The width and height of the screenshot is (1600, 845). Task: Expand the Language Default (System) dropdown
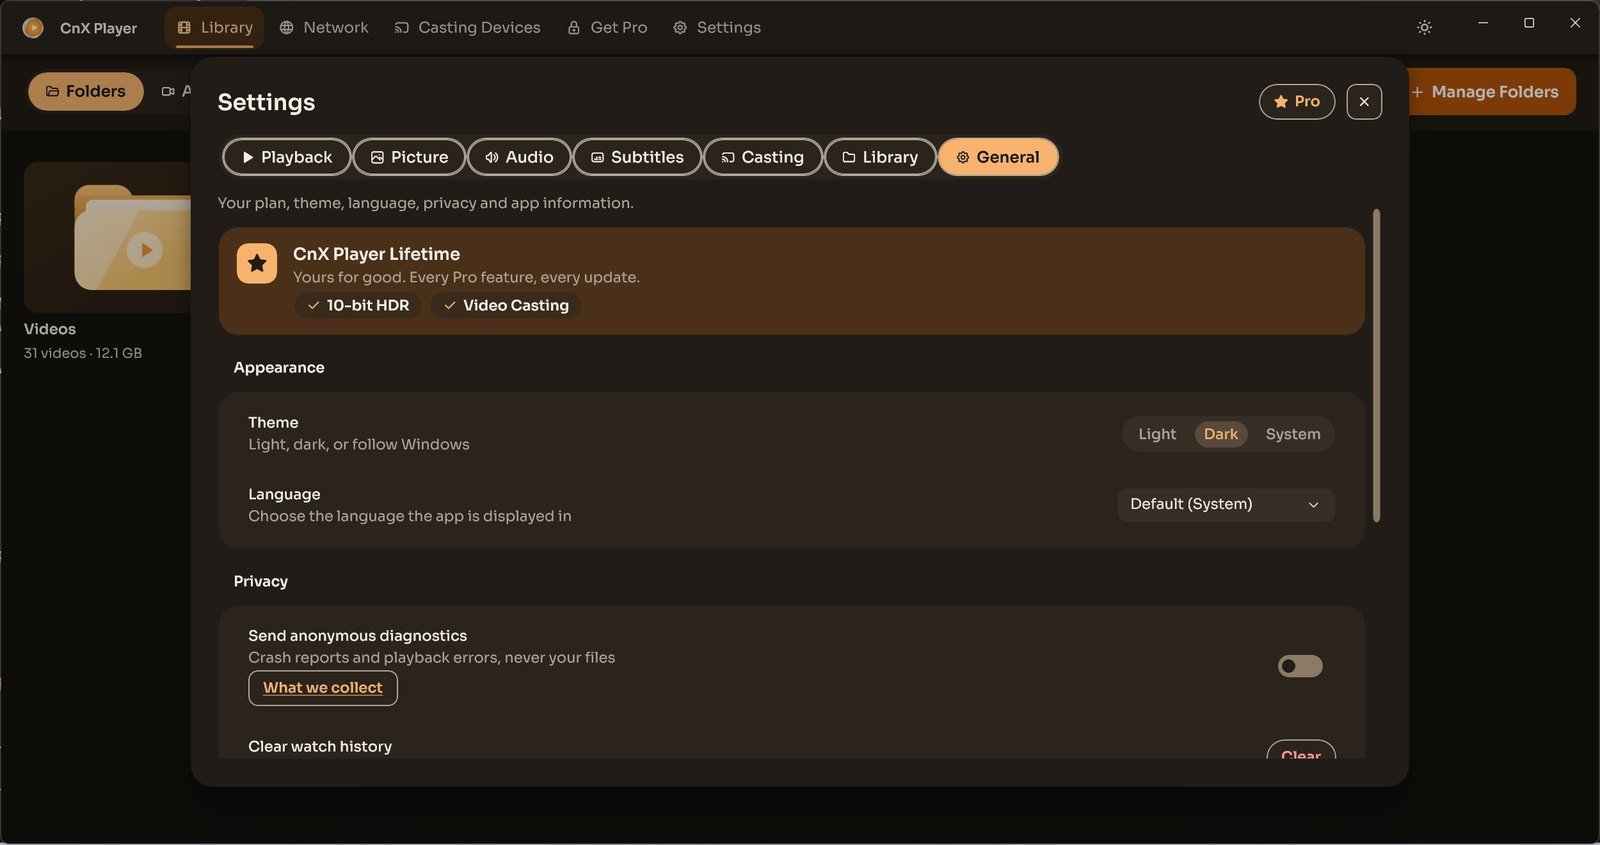click(x=1226, y=505)
